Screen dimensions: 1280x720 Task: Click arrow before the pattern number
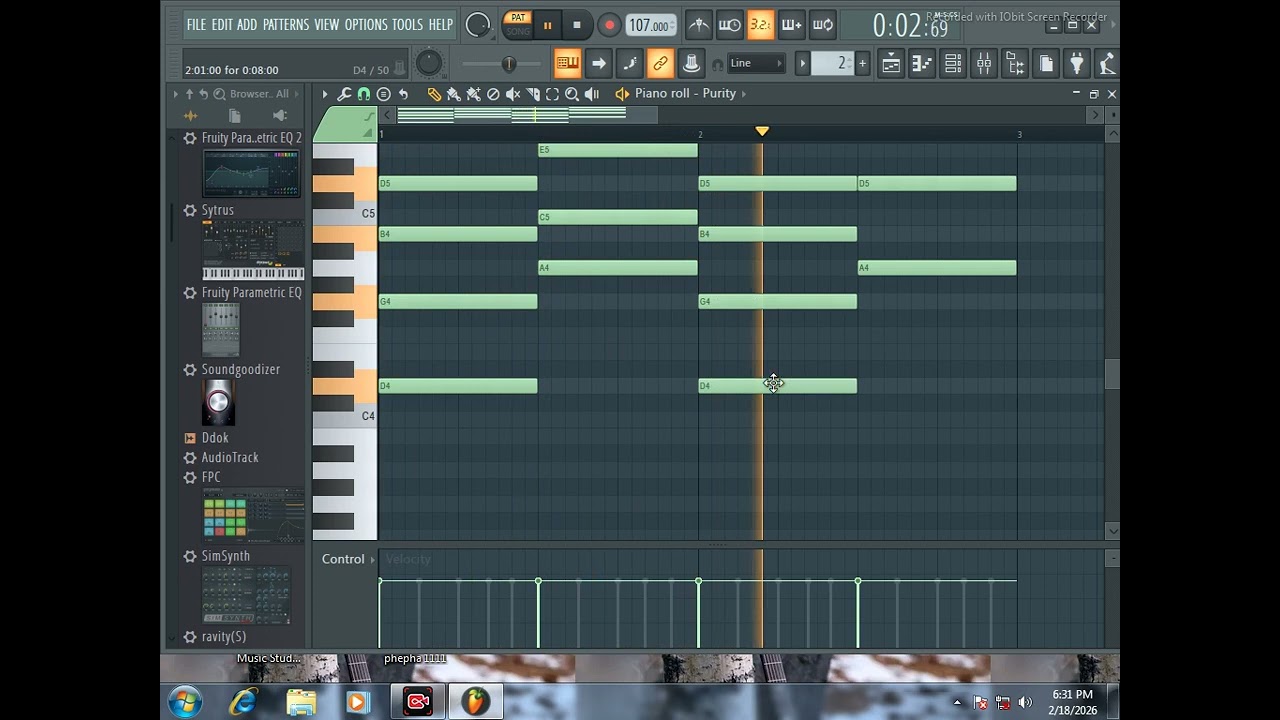[802, 63]
